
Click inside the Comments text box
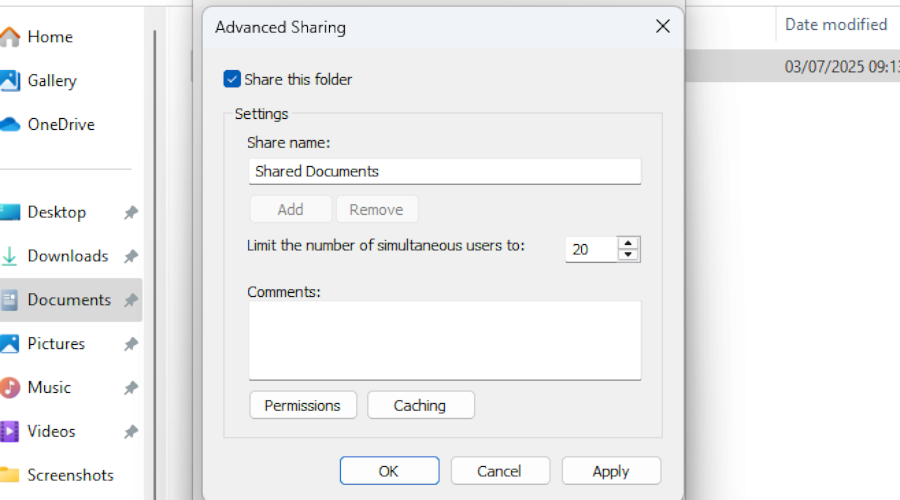[445, 340]
